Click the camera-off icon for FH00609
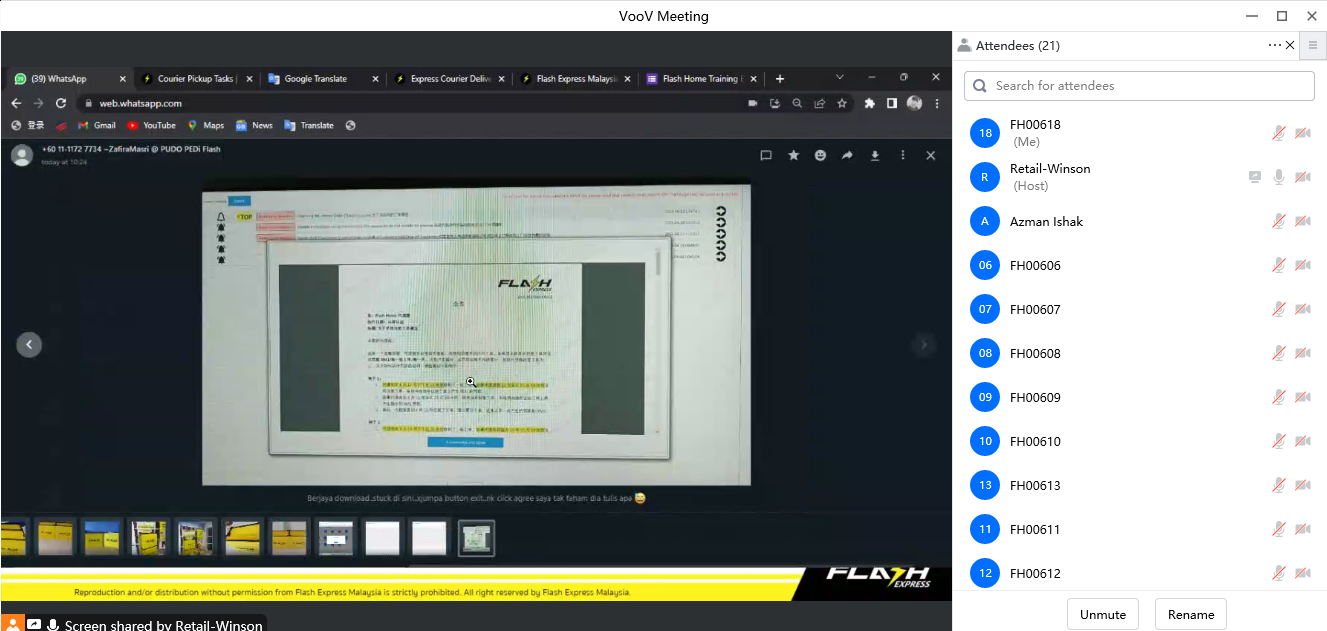 point(1303,397)
